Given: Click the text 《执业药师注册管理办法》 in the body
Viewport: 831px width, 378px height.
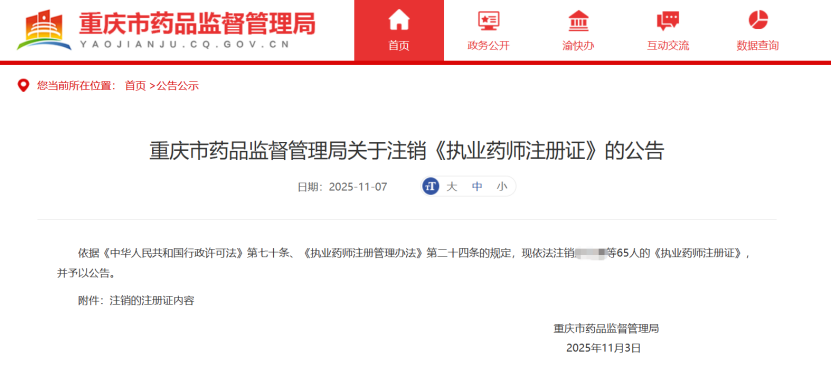Looking at the screenshot, I should click(364, 253).
